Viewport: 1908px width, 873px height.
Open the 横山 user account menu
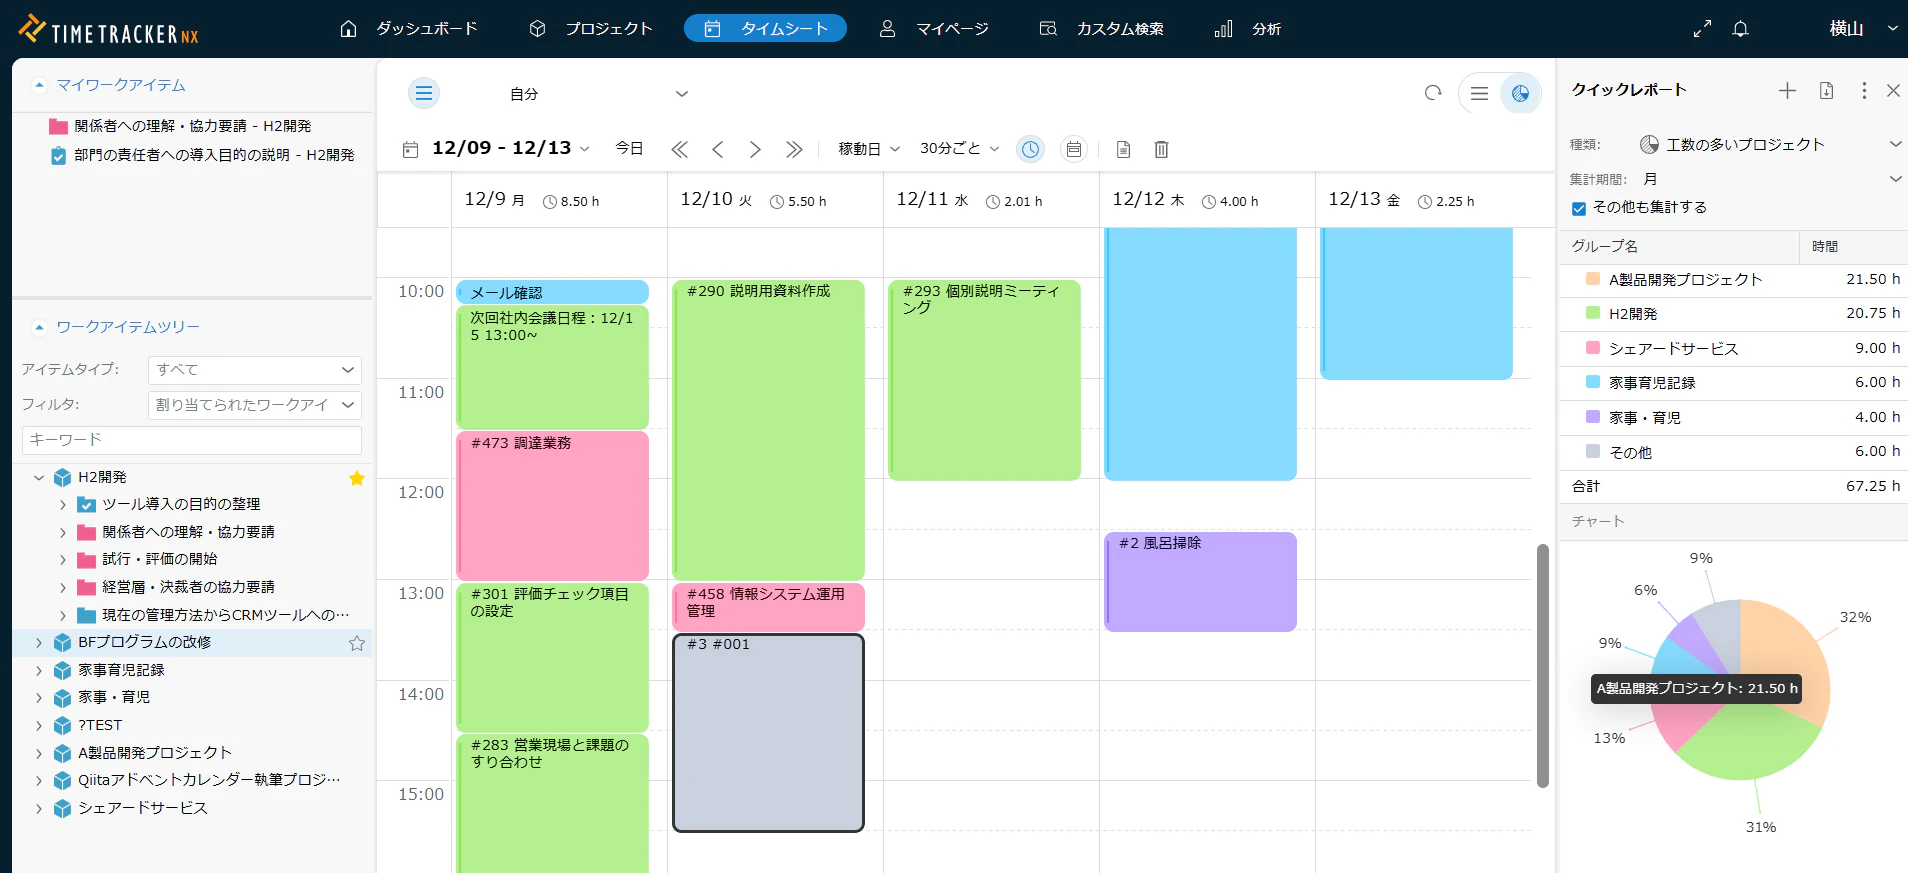(1863, 29)
